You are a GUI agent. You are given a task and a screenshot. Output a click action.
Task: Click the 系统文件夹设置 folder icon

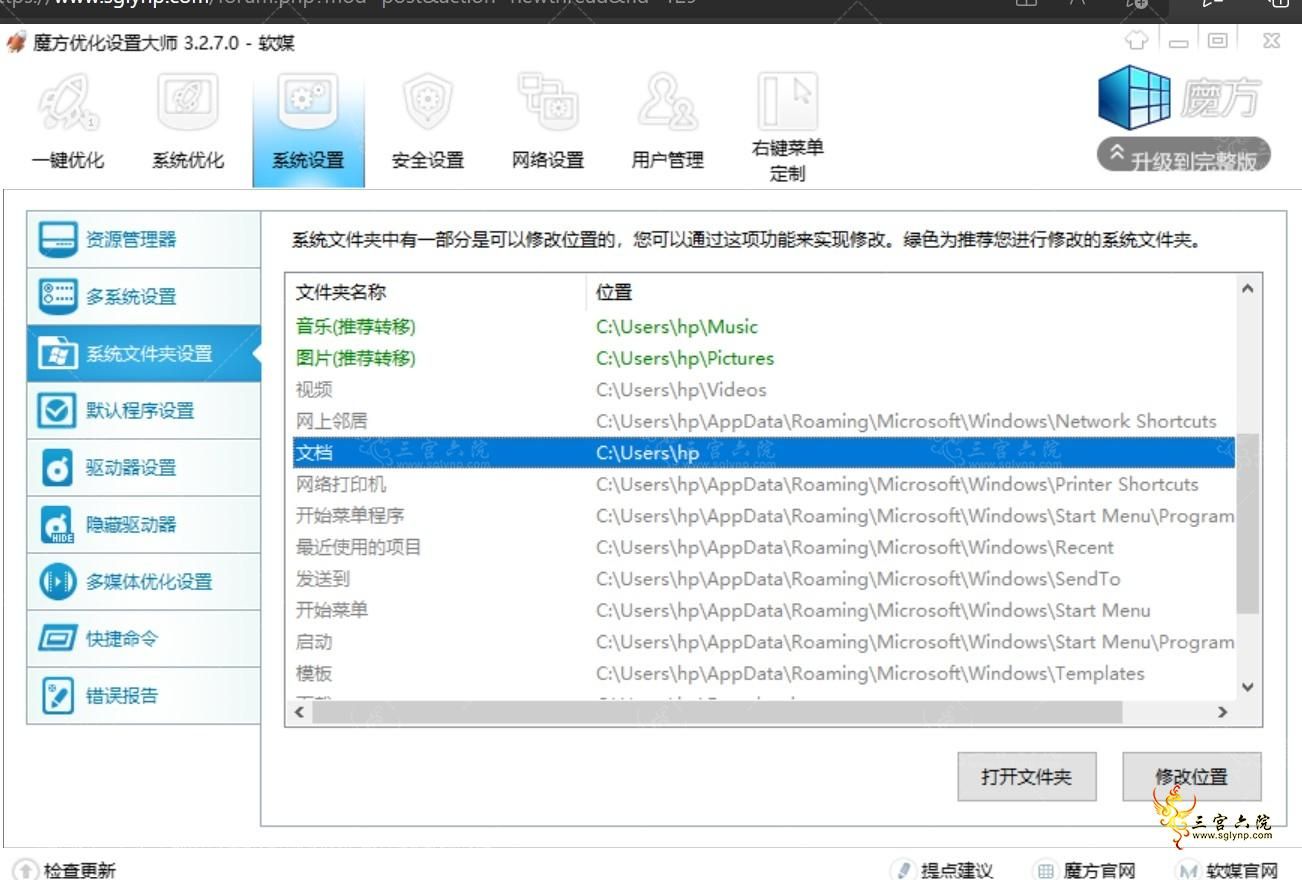(x=57, y=353)
